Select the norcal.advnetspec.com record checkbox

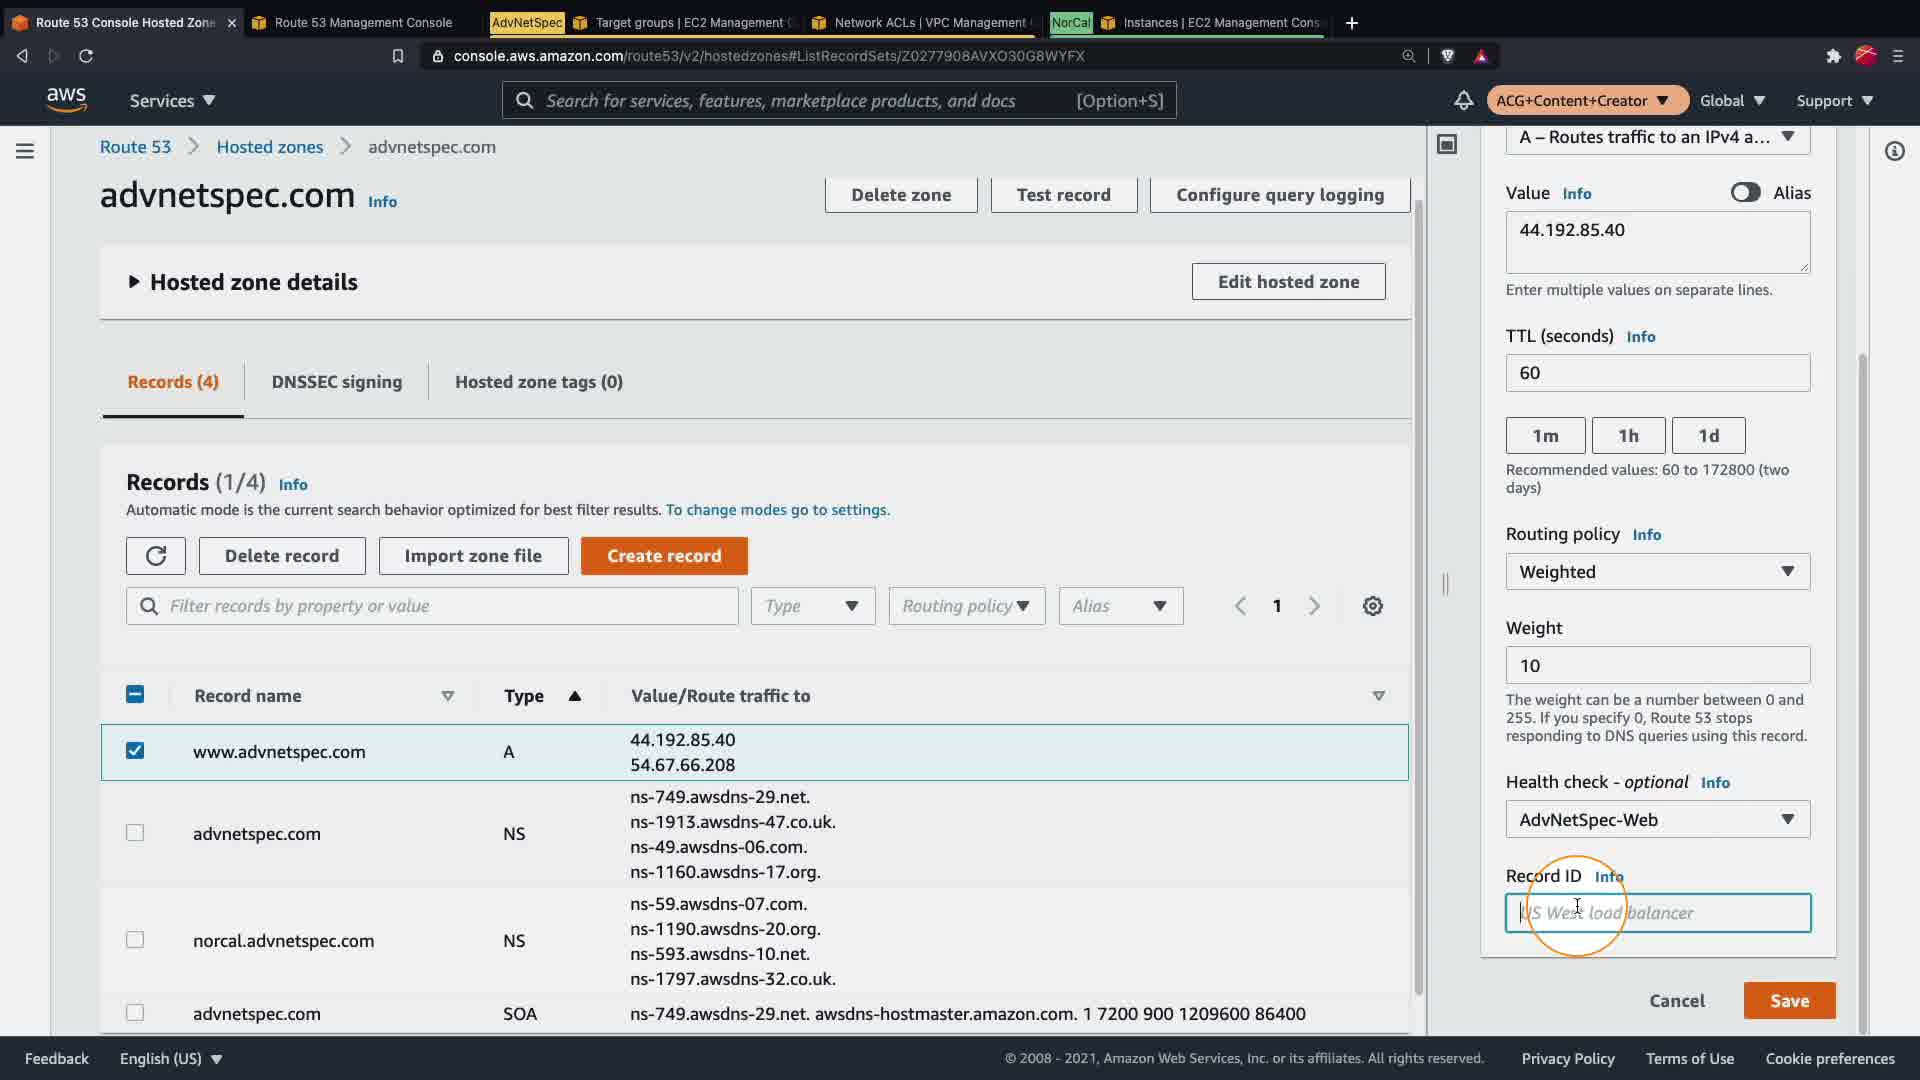tap(135, 940)
